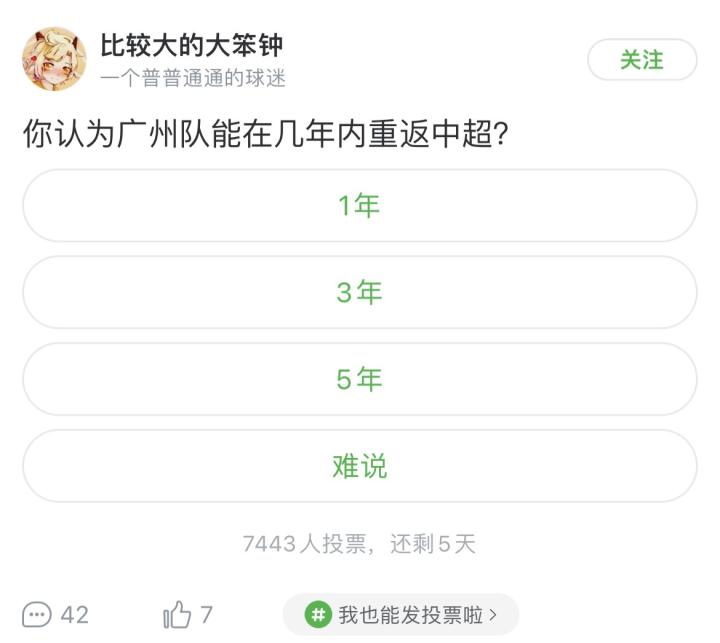
Task: Choose the 3年 poll option
Action: (360, 292)
